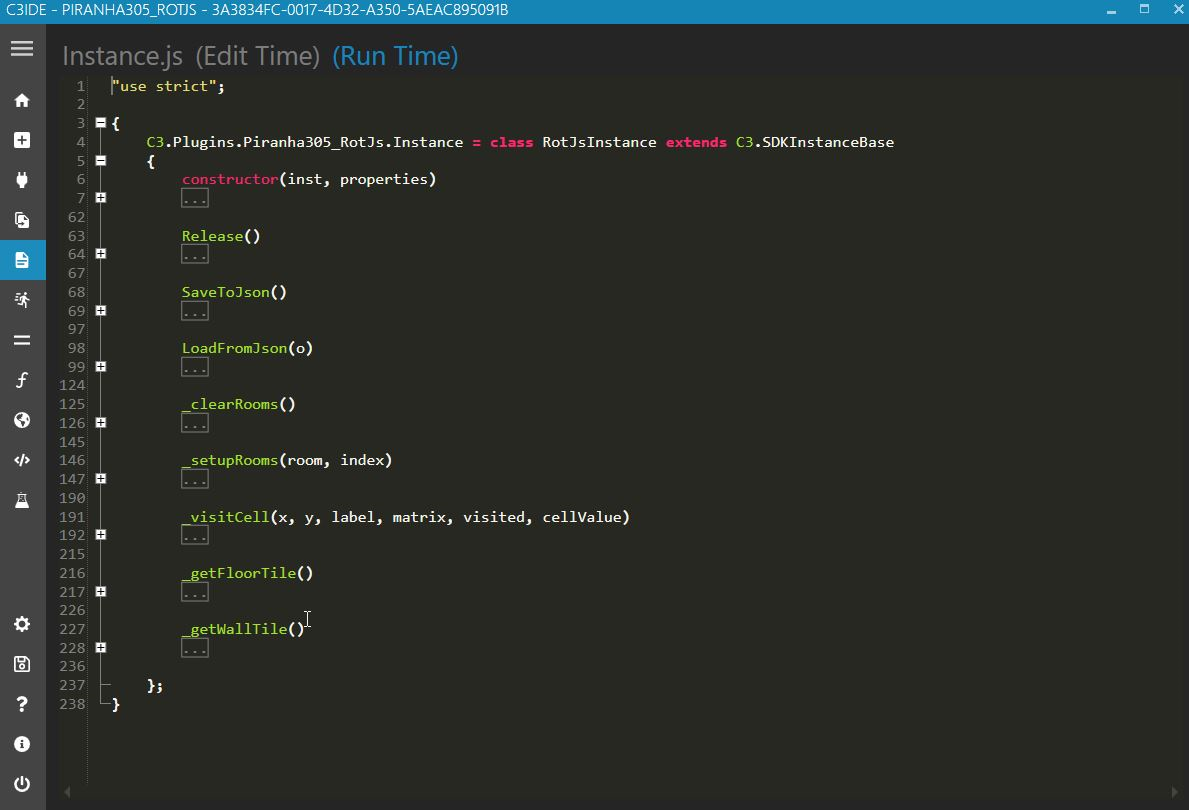The width and height of the screenshot is (1189, 810).
Task: Click the power exit icon
Action: click(x=22, y=784)
